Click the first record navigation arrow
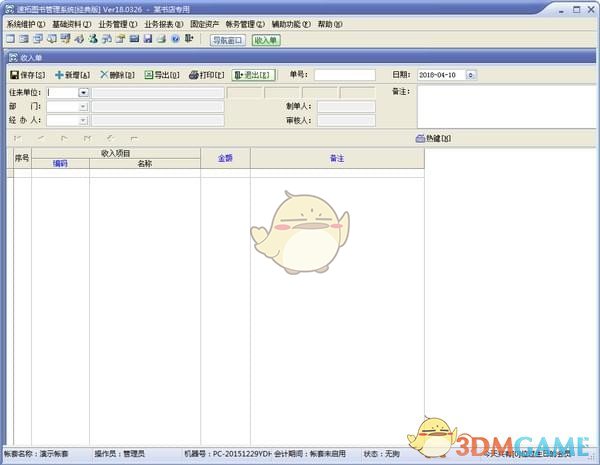This screenshot has height=465, width=600. click(18, 139)
